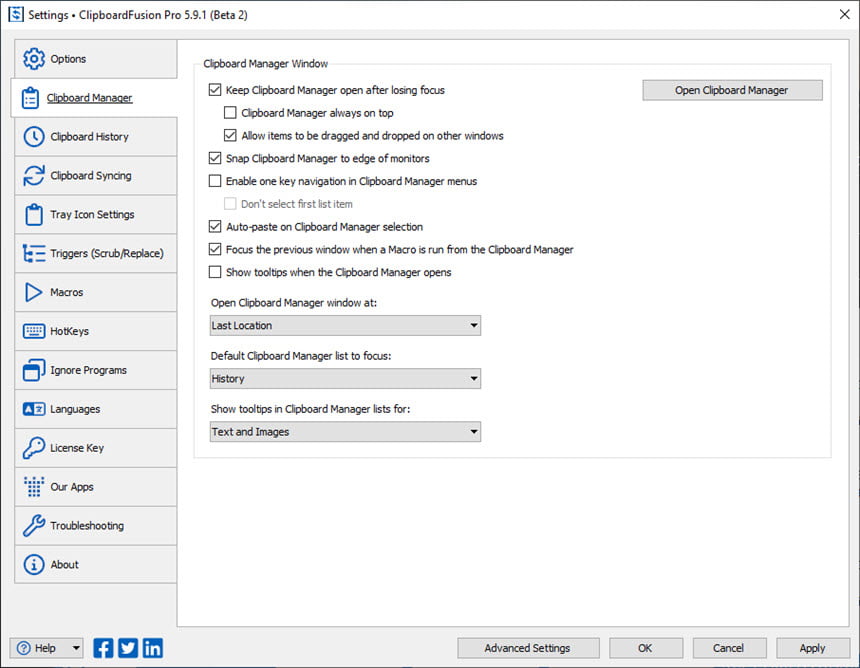Switch to the Ignore Programs tab
Image resolution: width=860 pixels, height=668 pixels.
(95, 370)
